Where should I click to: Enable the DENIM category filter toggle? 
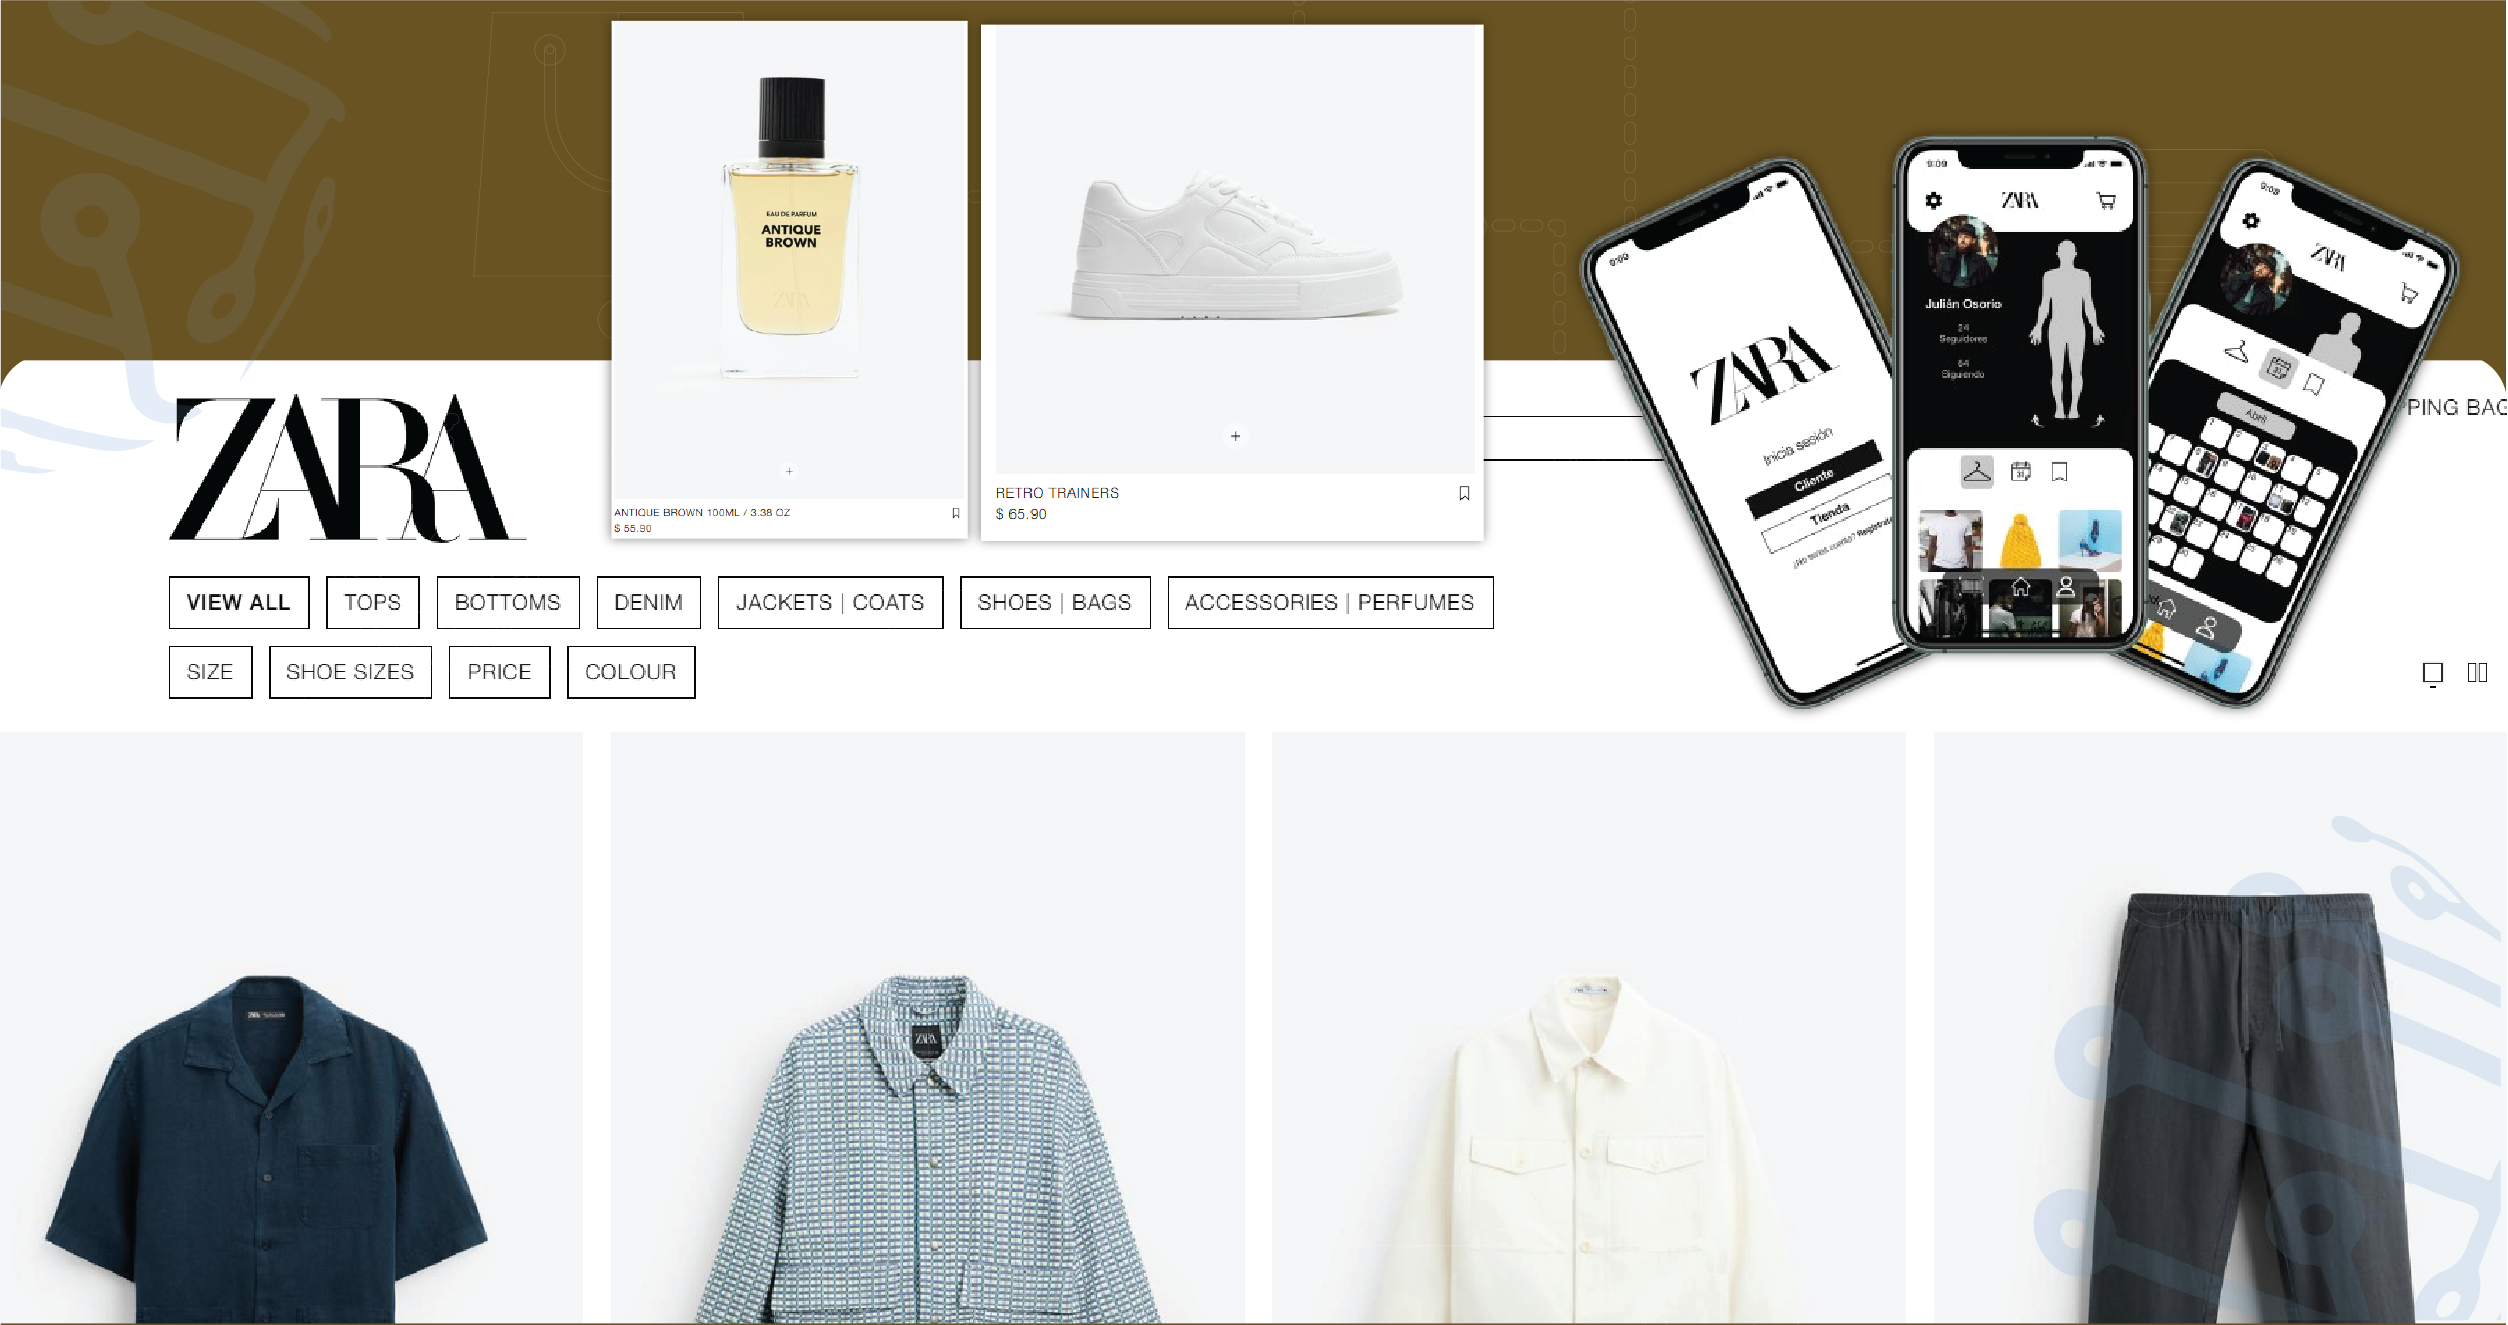coord(649,602)
